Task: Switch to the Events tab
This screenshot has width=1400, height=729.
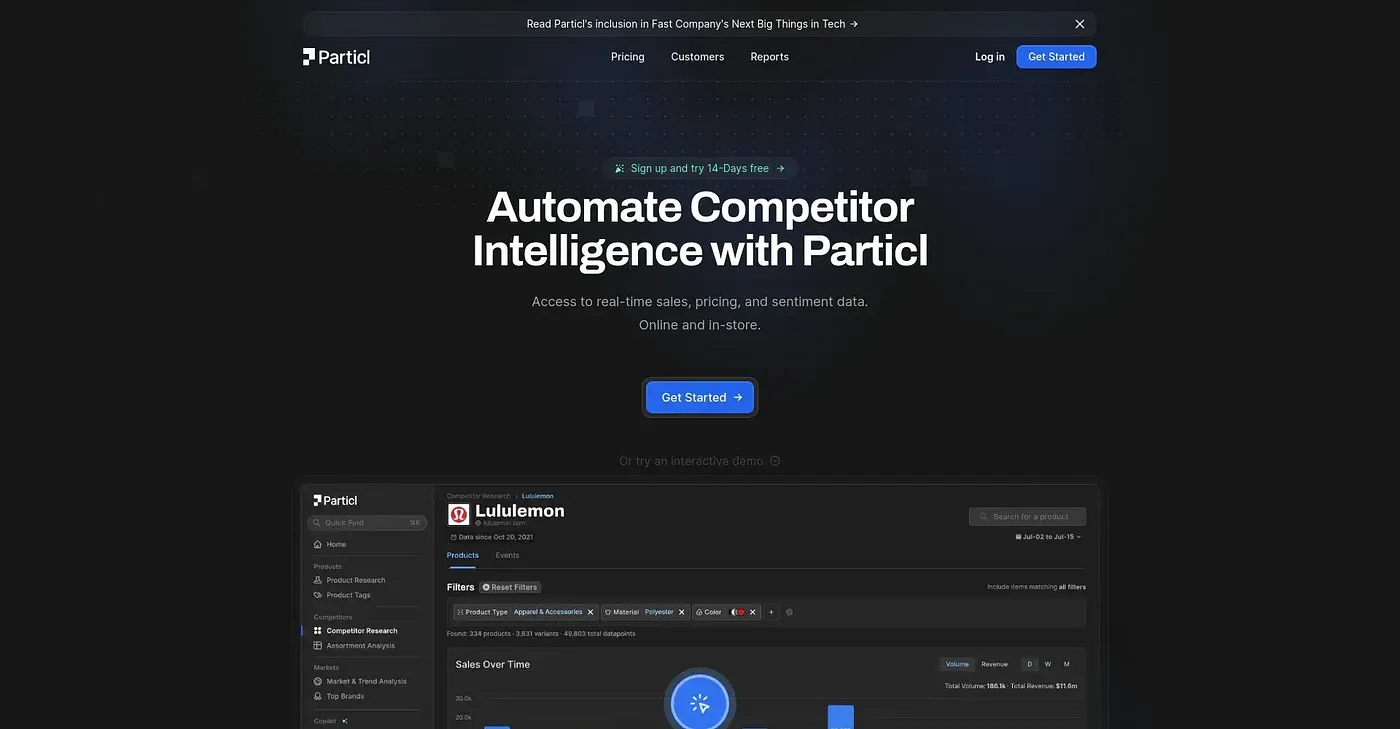Action: [x=507, y=555]
